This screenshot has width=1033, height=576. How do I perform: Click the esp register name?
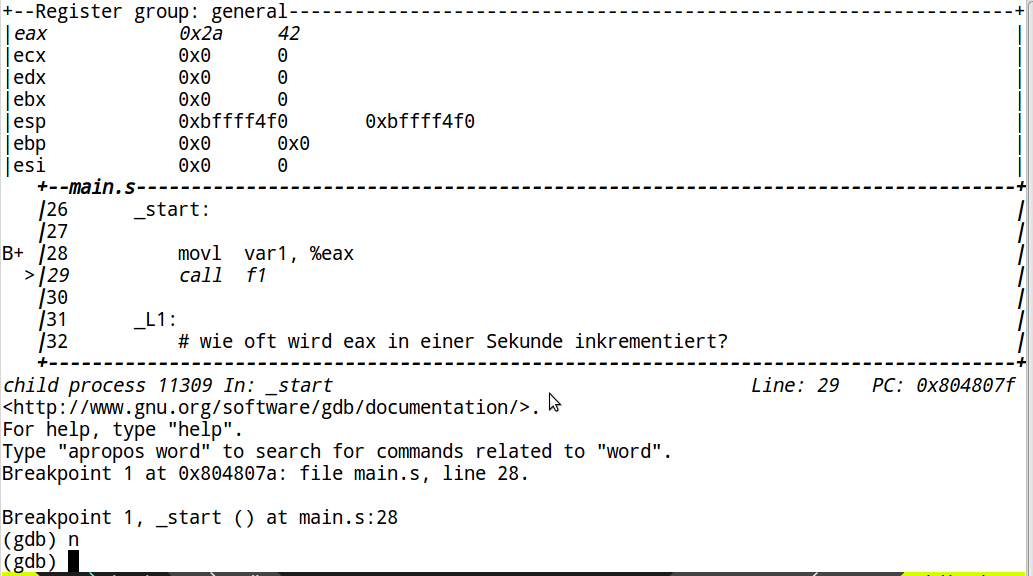[x=30, y=122]
